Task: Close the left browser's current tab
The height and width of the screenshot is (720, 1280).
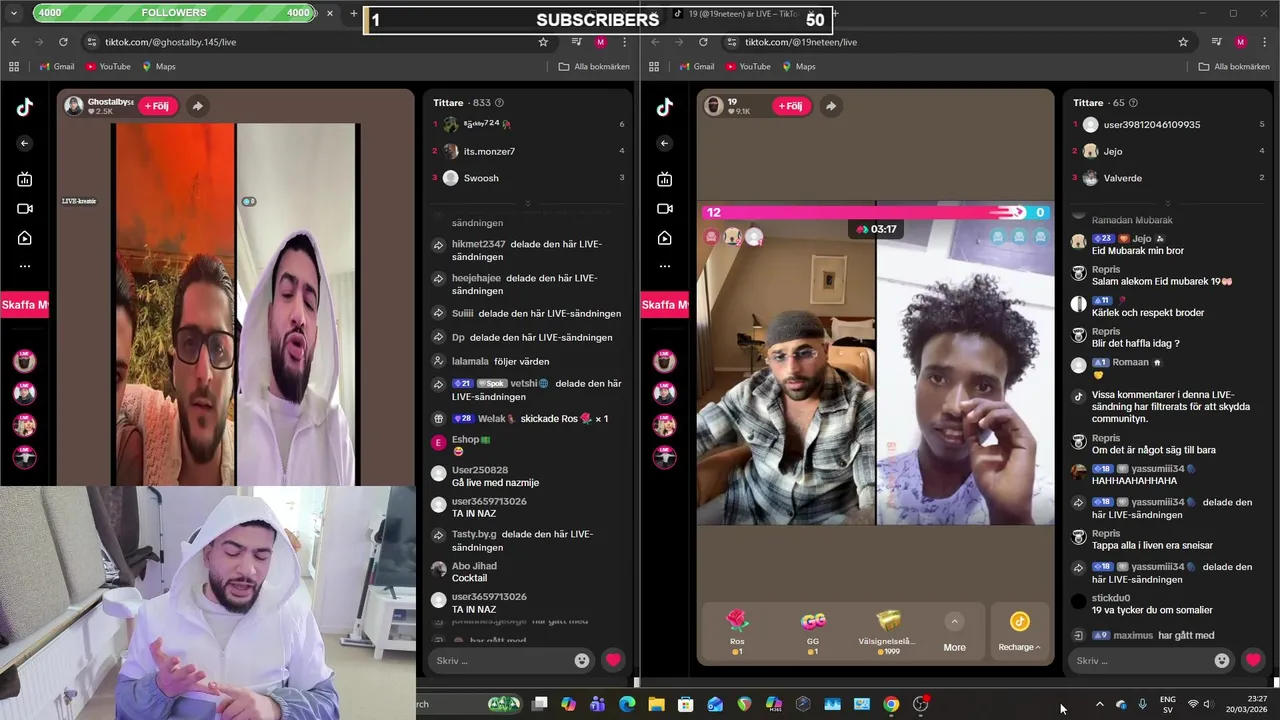Action: click(x=330, y=13)
